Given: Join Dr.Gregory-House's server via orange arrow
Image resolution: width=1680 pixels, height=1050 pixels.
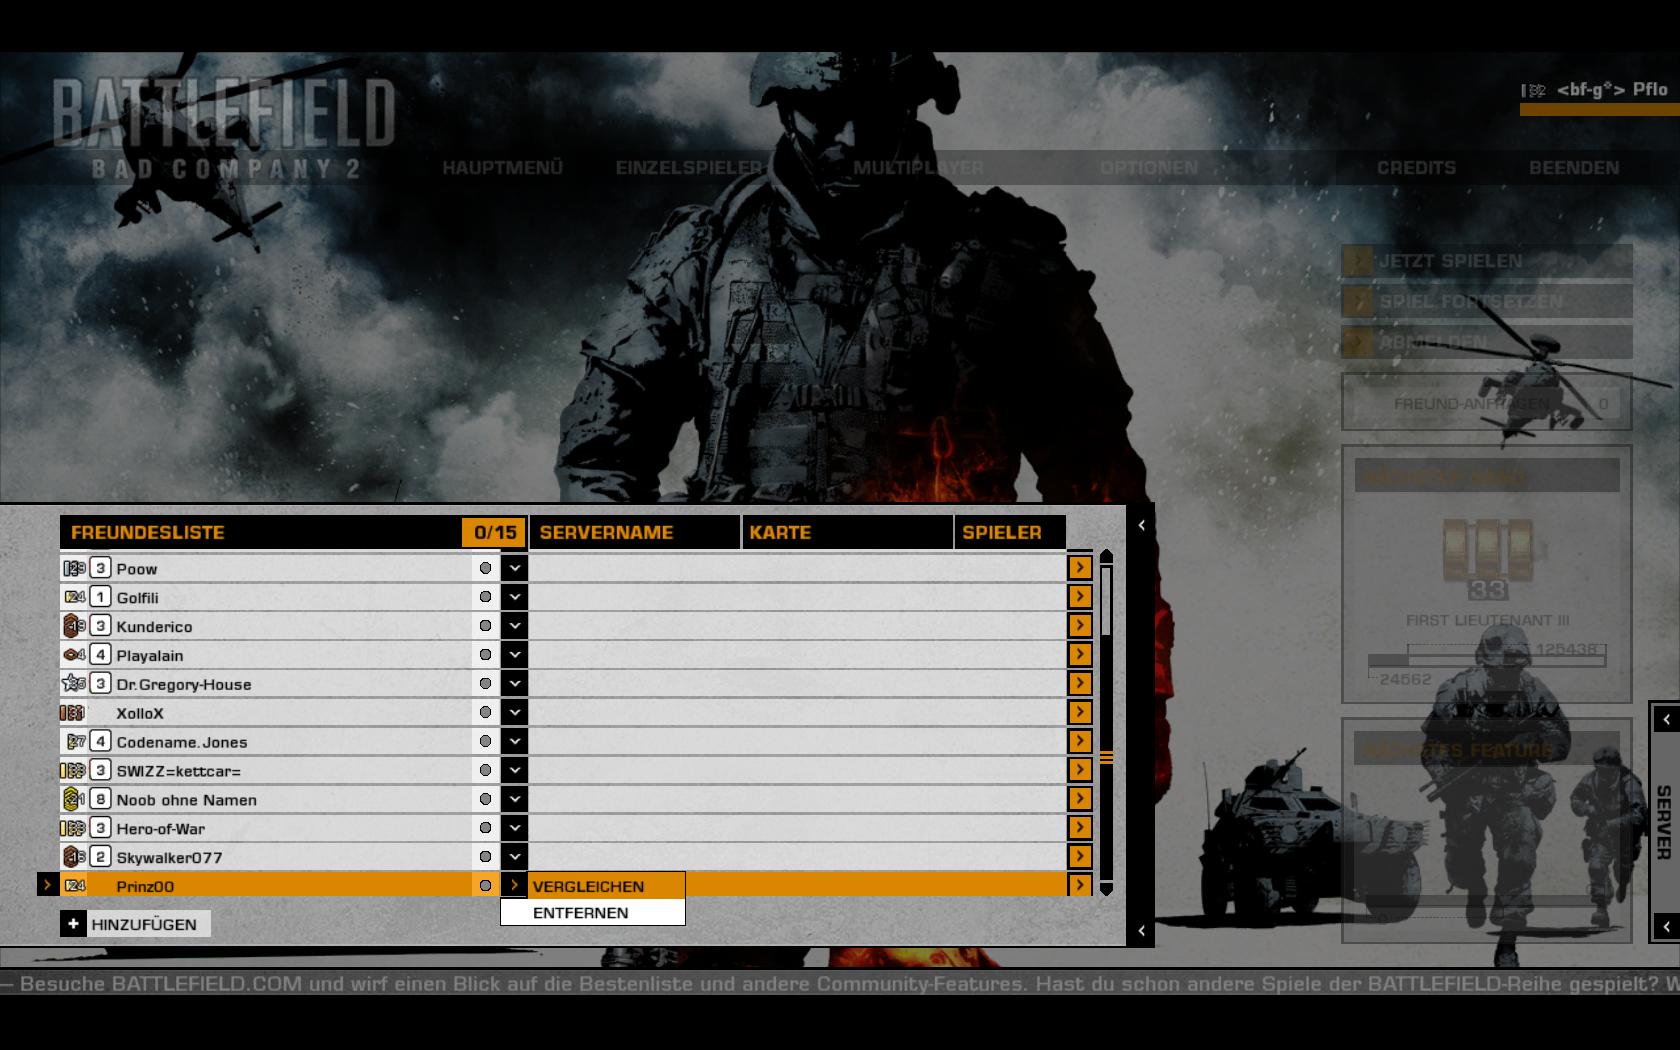Looking at the screenshot, I should (x=1080, y=684).
